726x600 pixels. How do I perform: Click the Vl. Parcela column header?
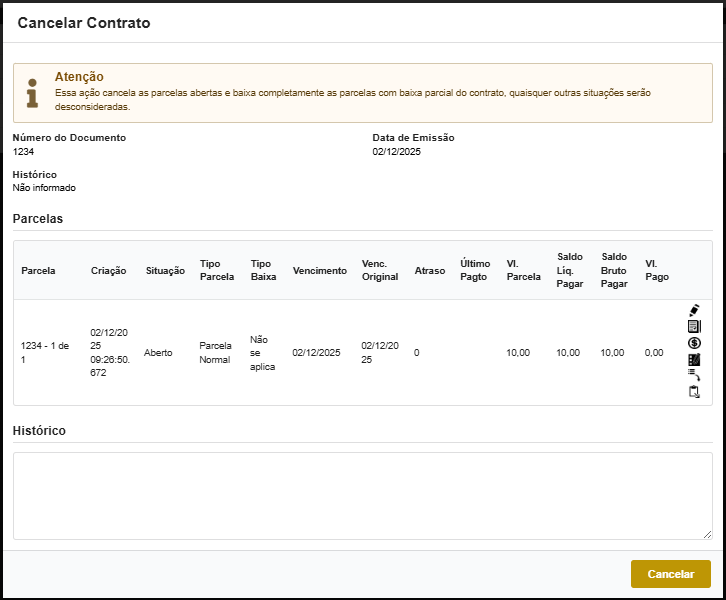(x=523, y=271)
